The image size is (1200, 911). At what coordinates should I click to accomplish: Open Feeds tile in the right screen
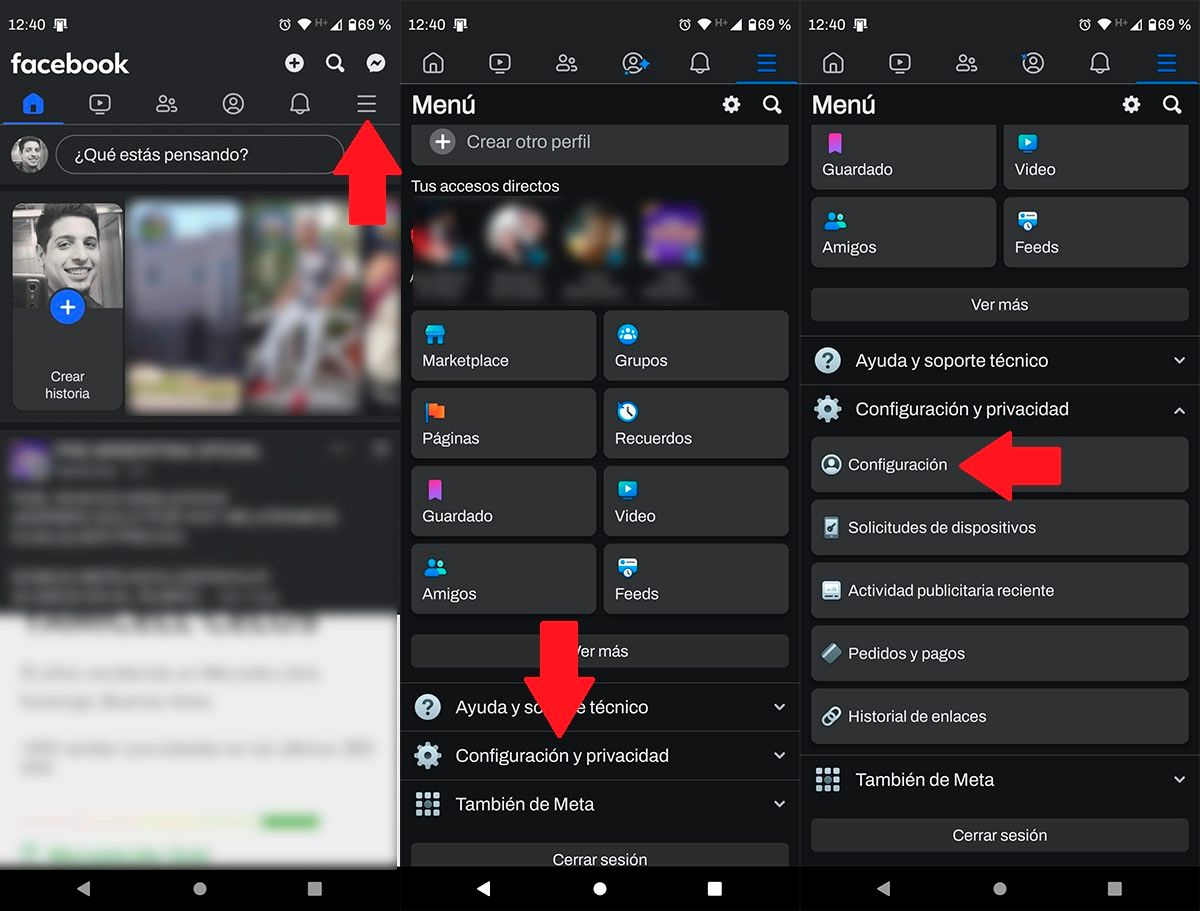tap(1096, 232)
